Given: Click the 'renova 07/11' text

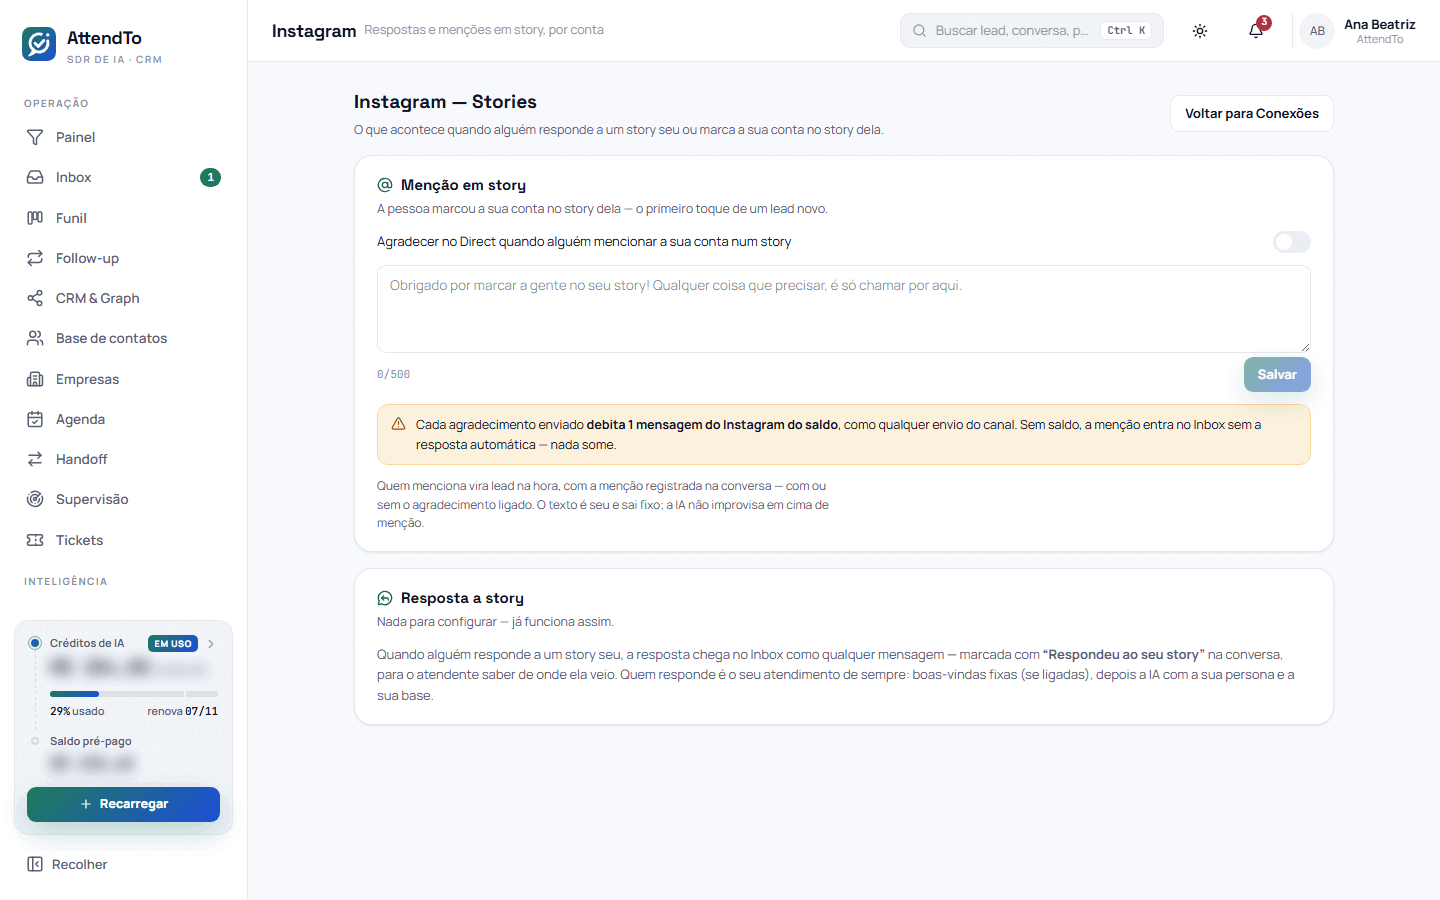Looking at the screenshot, I should (x=183, y=712).
